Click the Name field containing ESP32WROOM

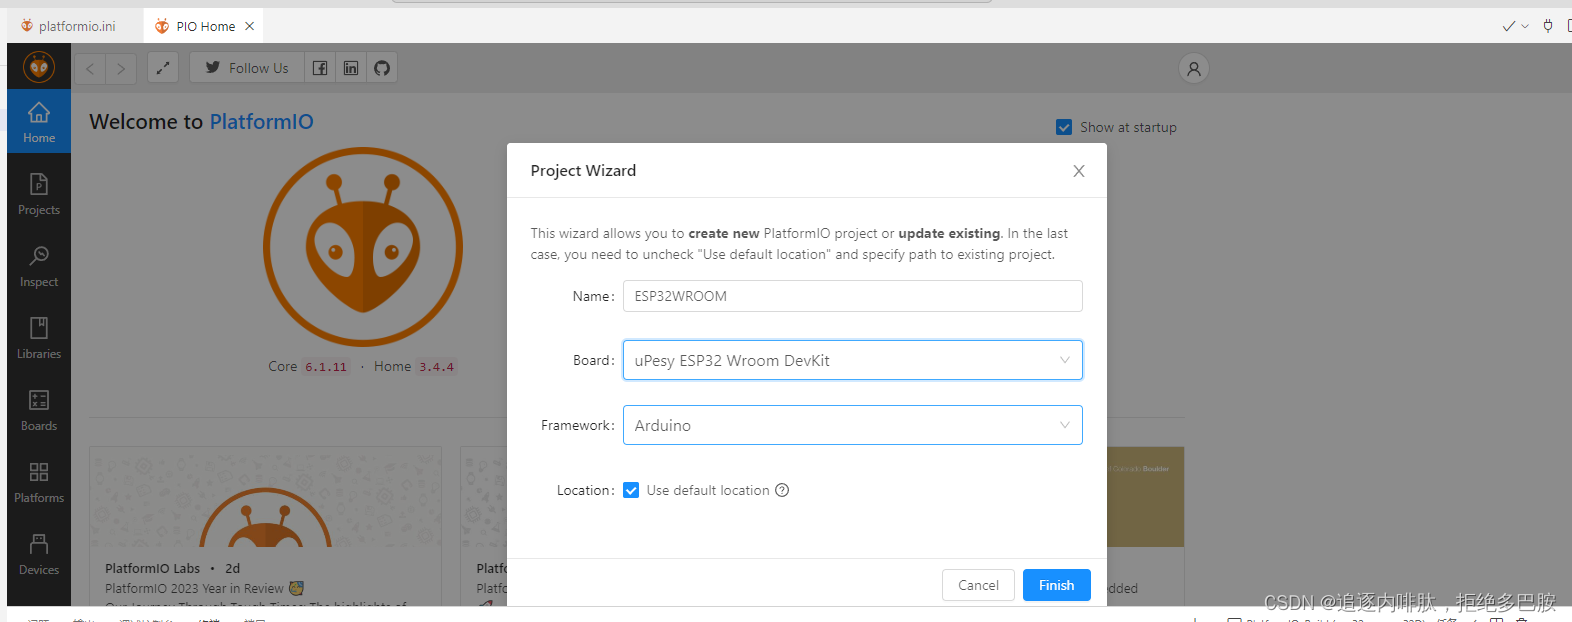point(852,296)
